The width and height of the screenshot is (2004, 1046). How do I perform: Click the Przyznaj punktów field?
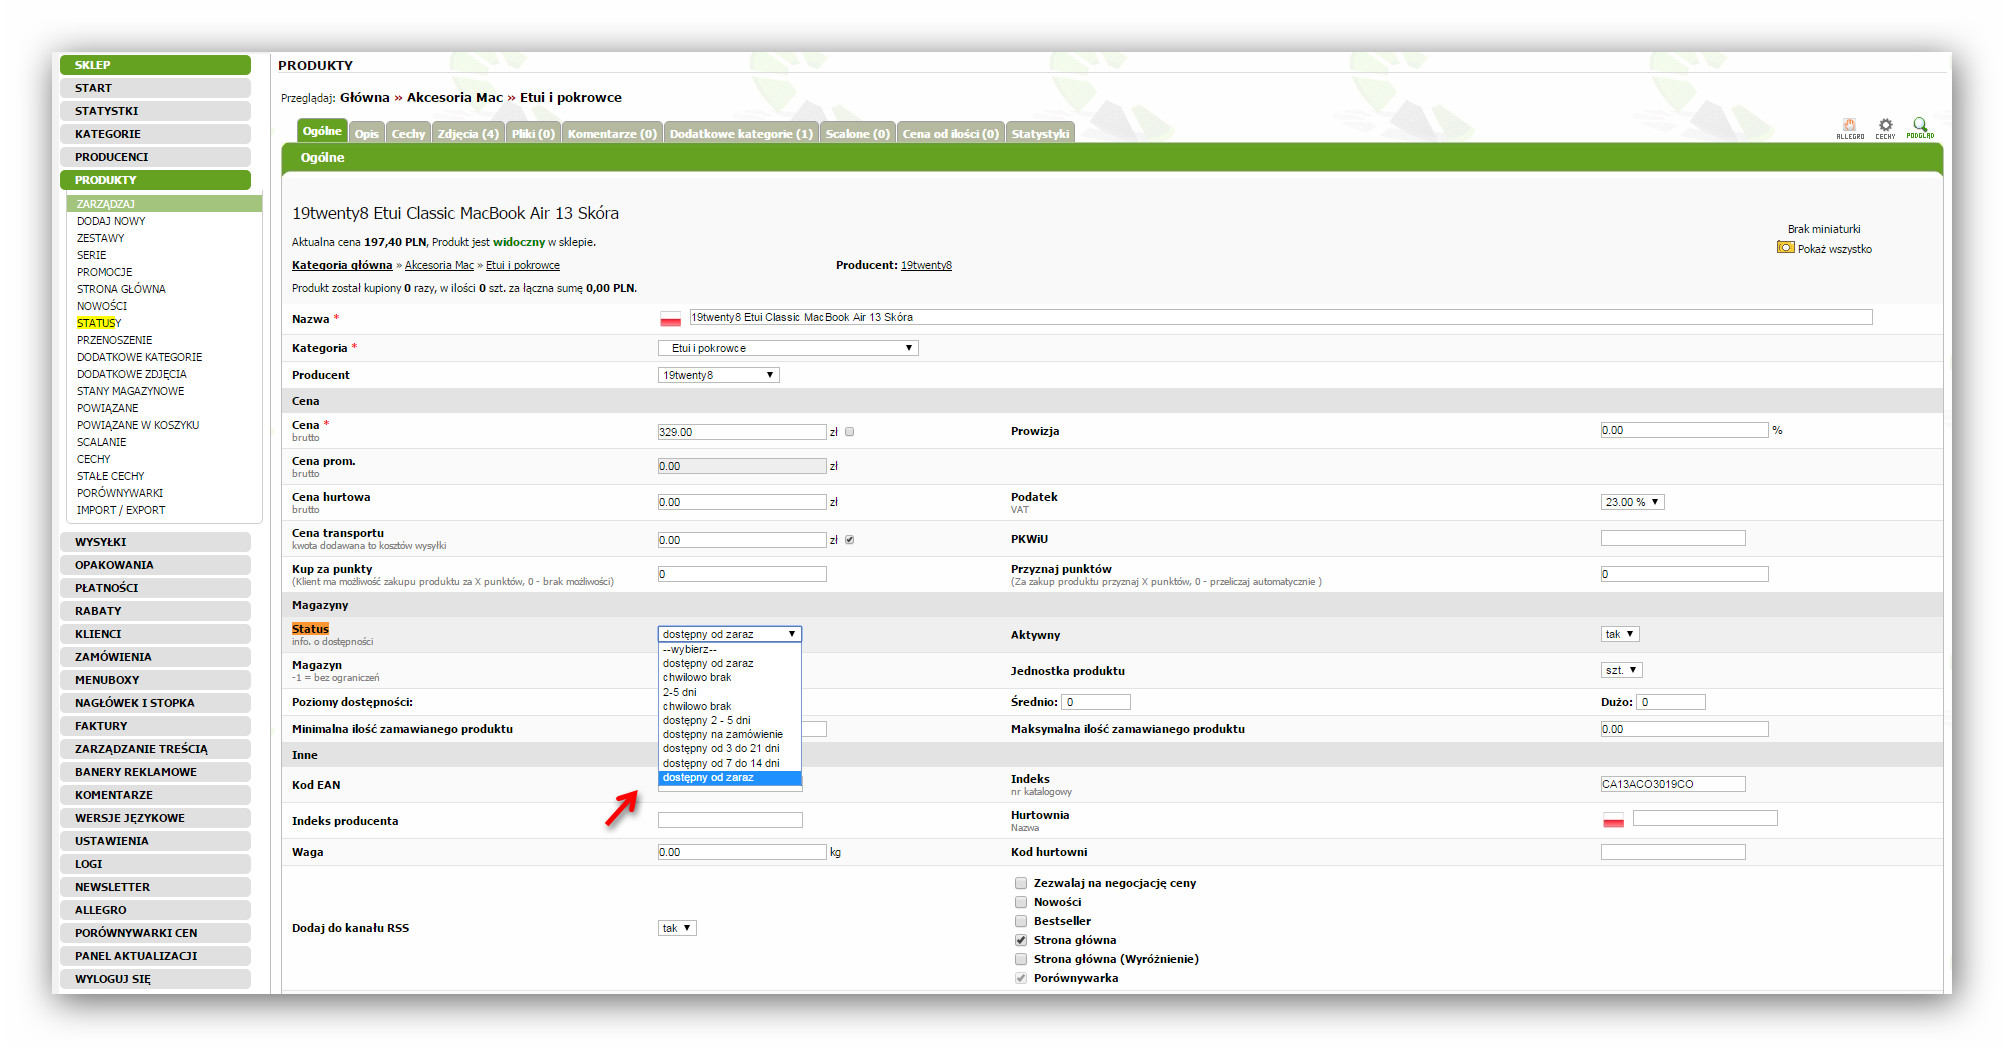[1685, 574]
